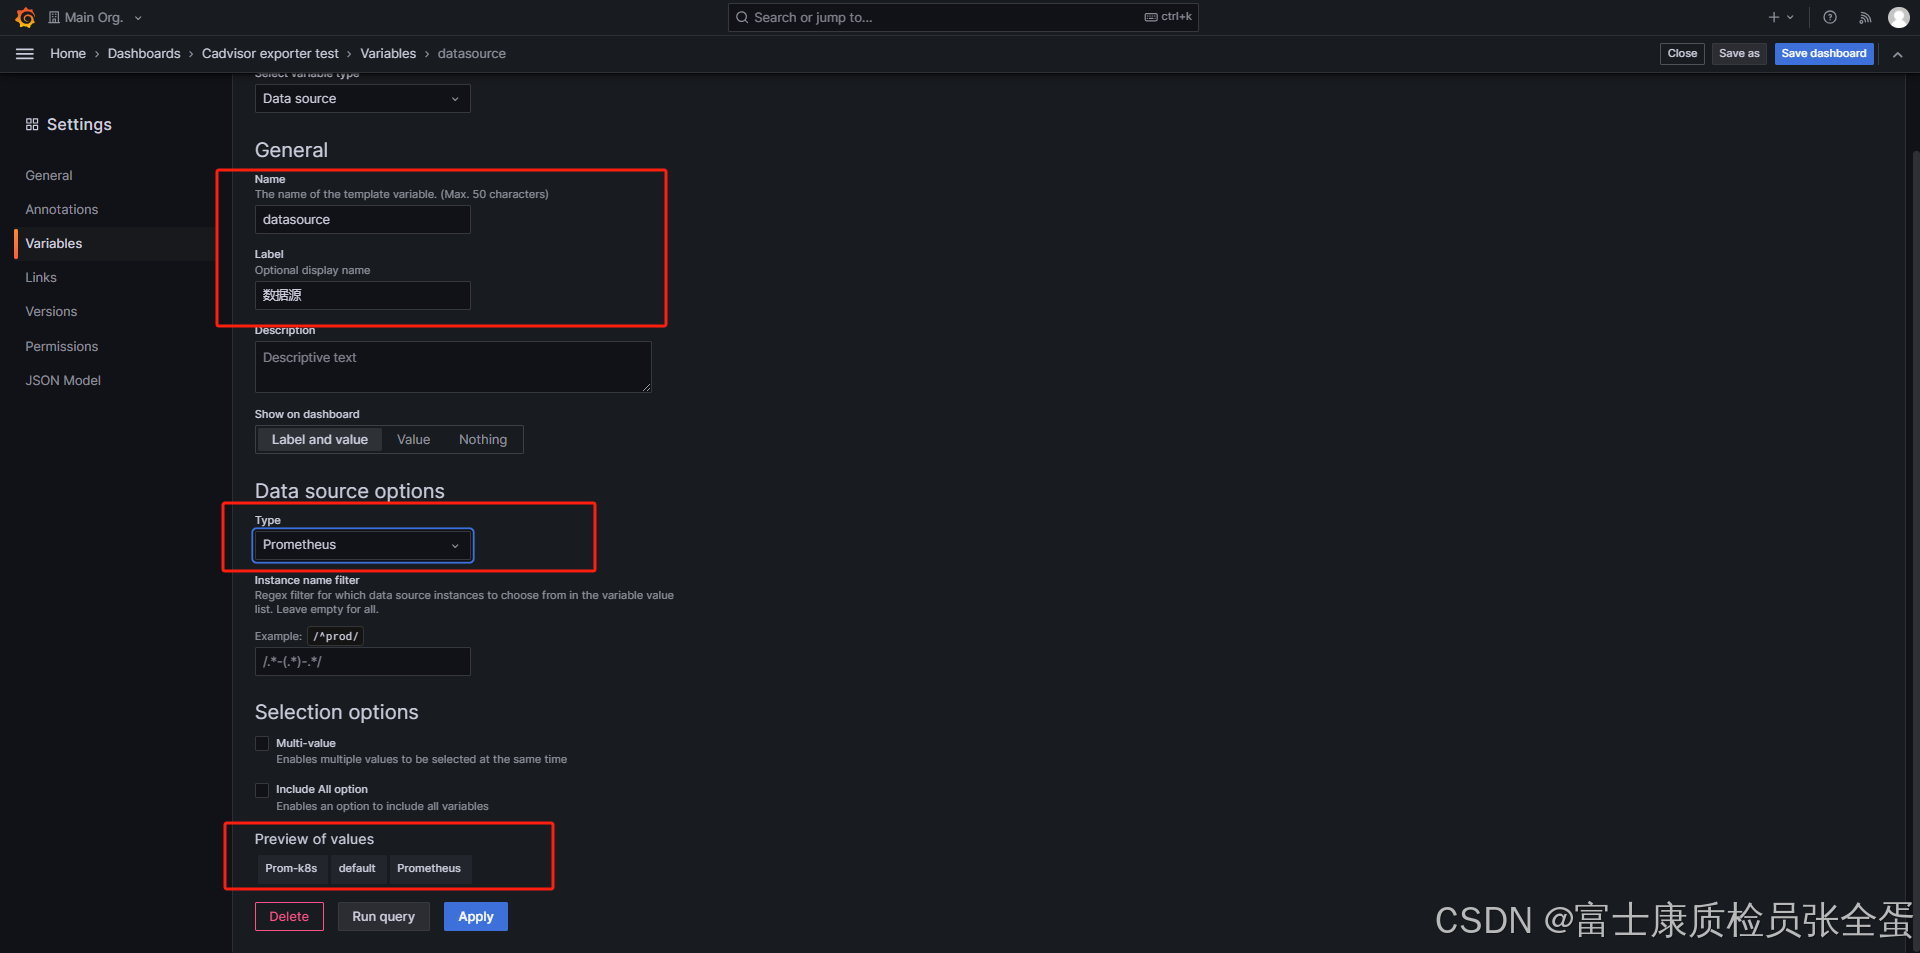Open Variables breadcrumb link
Viewport: 1920px width, 953px height.
[x=388, y=54]
